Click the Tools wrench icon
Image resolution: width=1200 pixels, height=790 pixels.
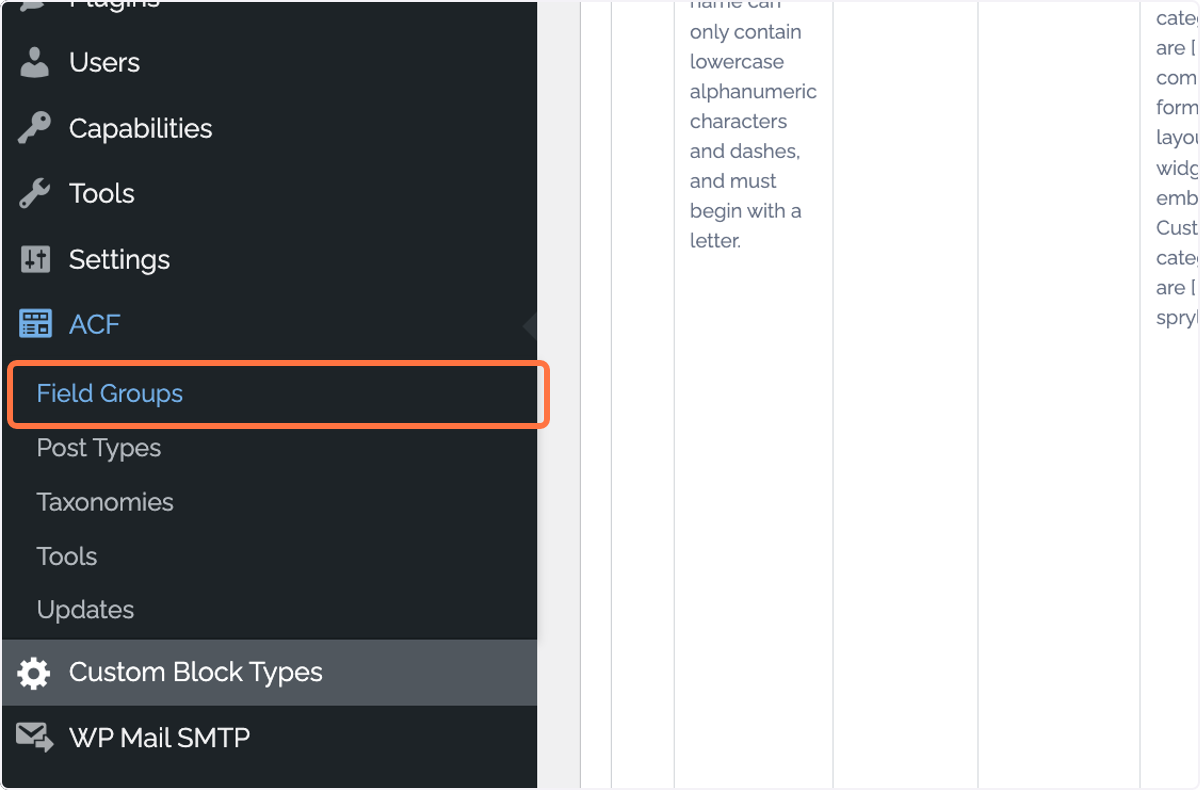tap(35, 193)
